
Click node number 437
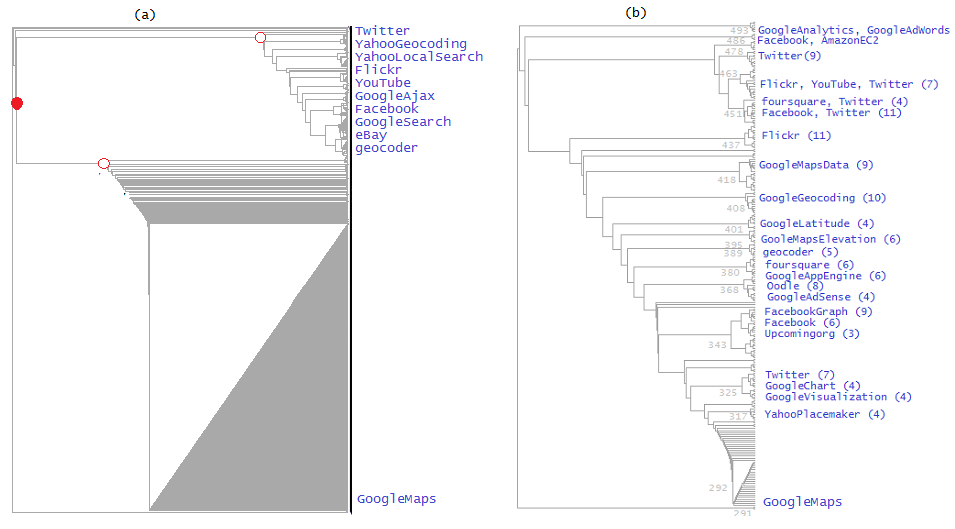pos(731,145)
